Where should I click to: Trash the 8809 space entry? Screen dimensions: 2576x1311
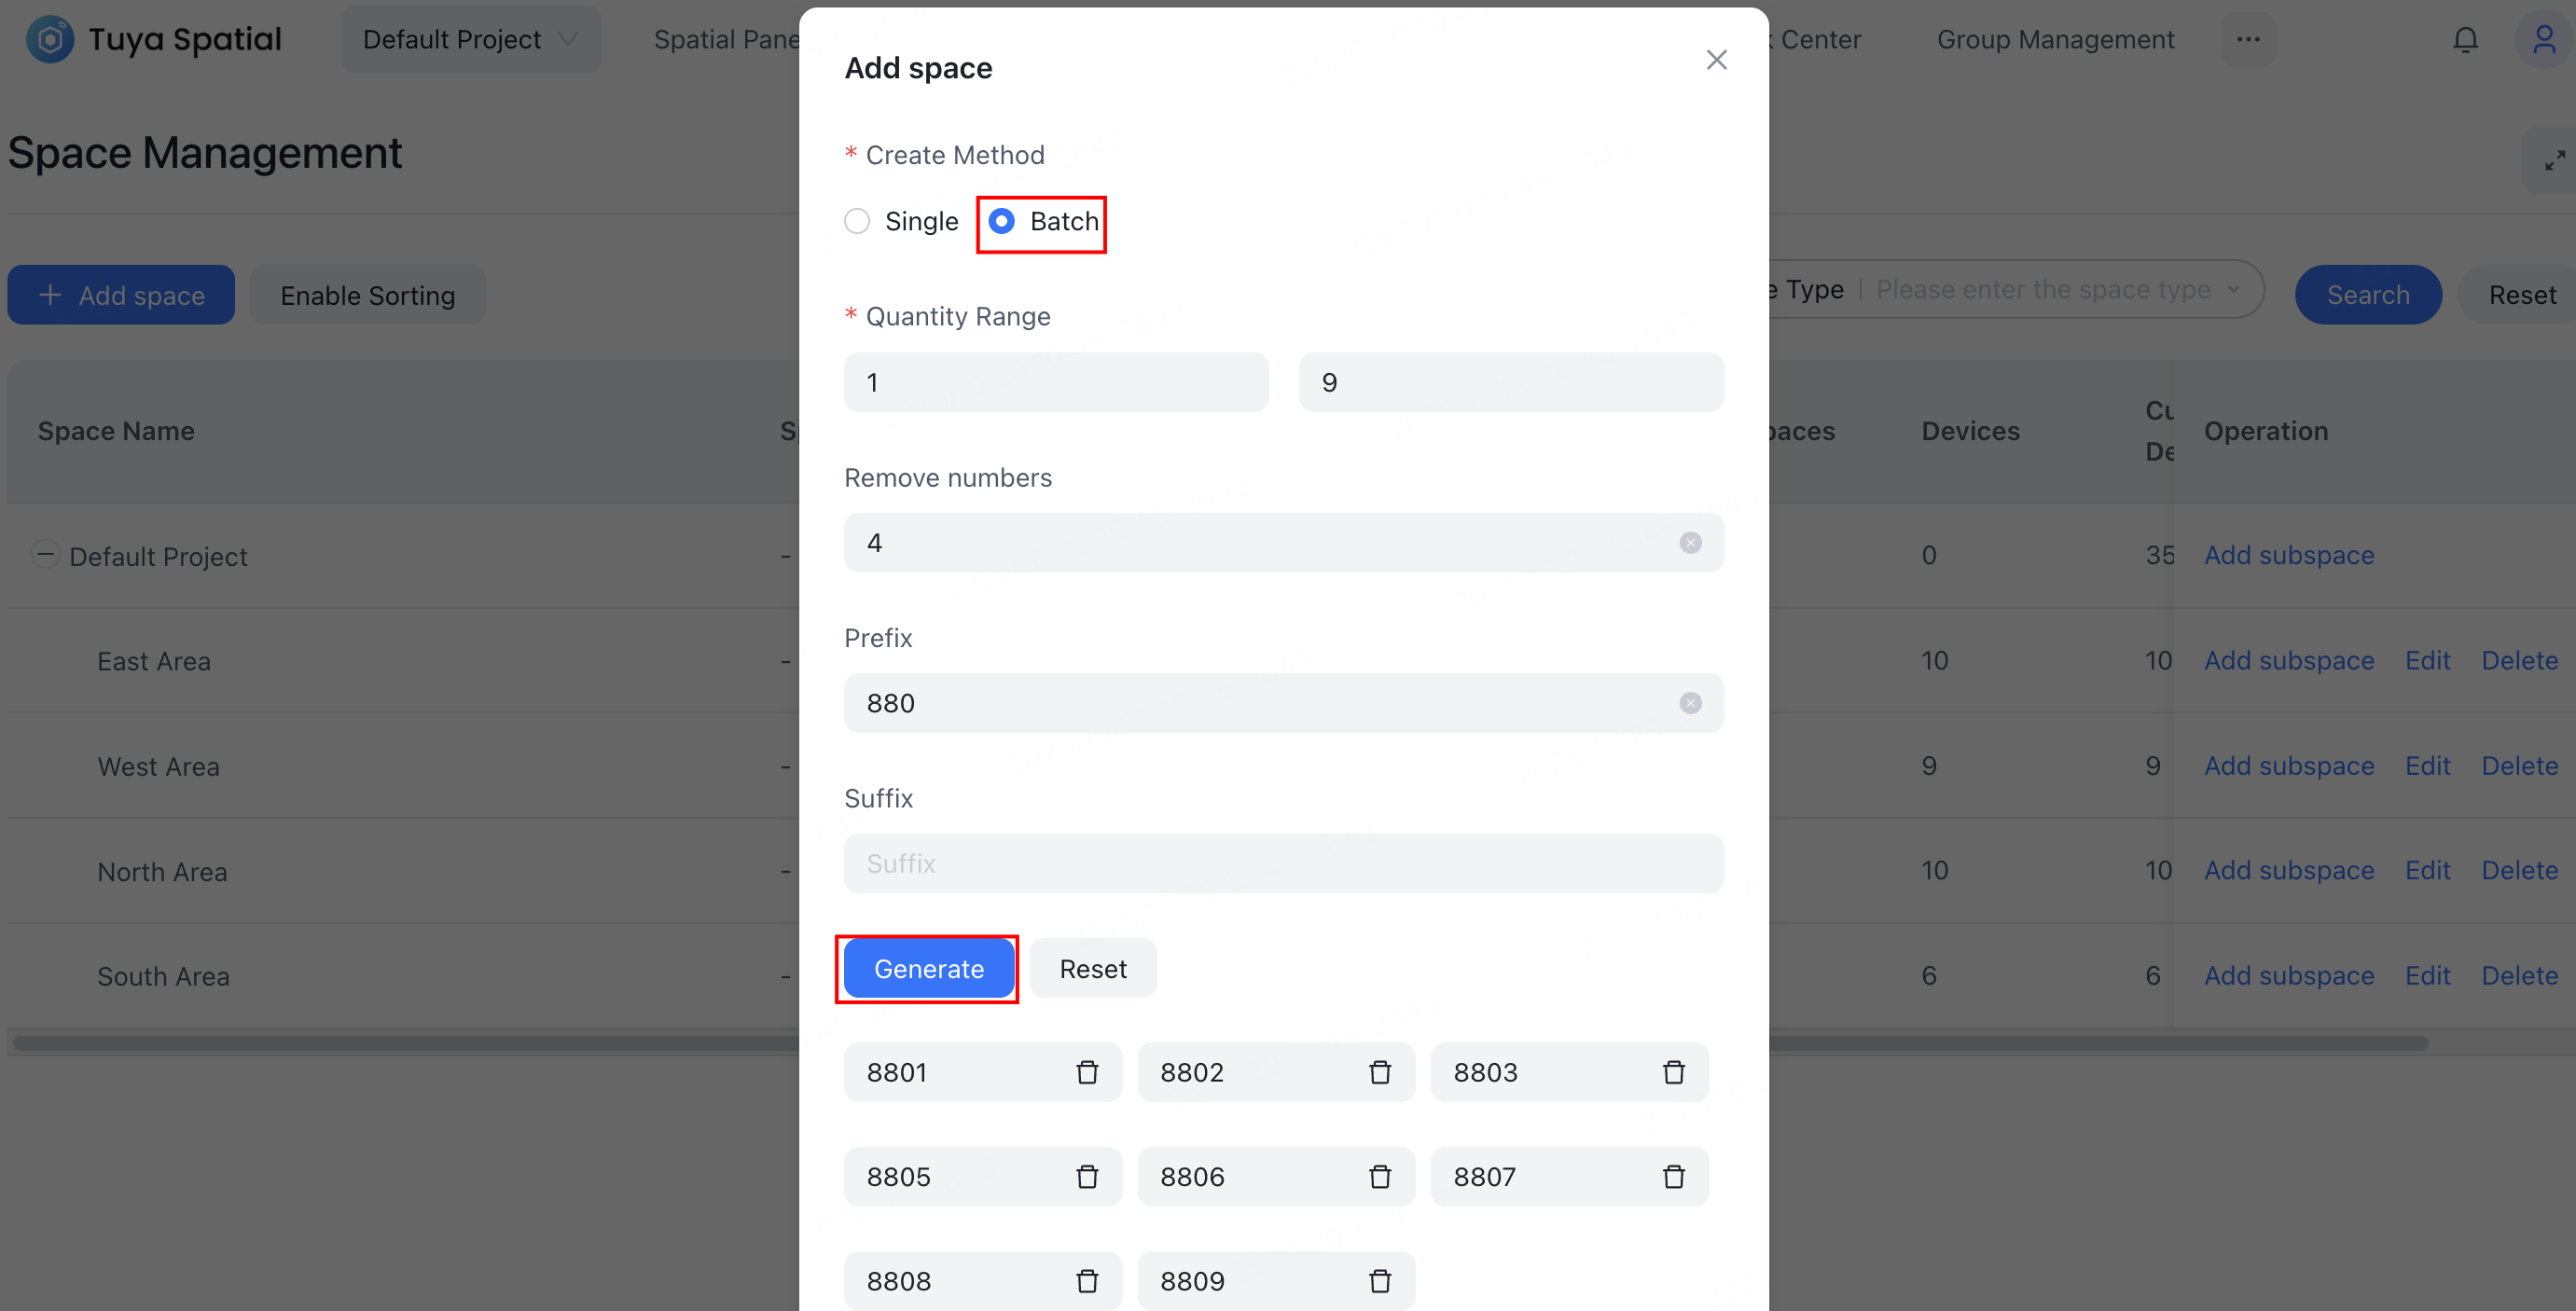(1380, 1281)
